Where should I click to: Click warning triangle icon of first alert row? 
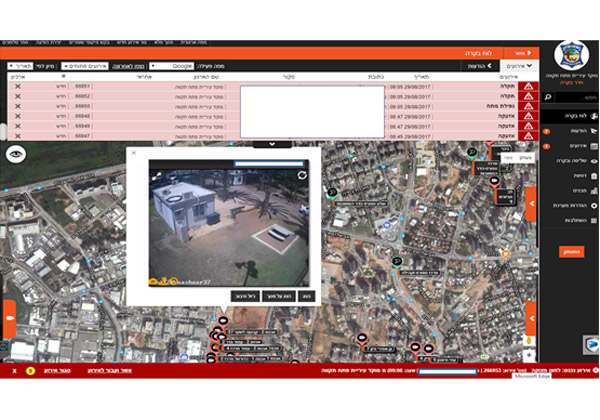coord(528,87)
